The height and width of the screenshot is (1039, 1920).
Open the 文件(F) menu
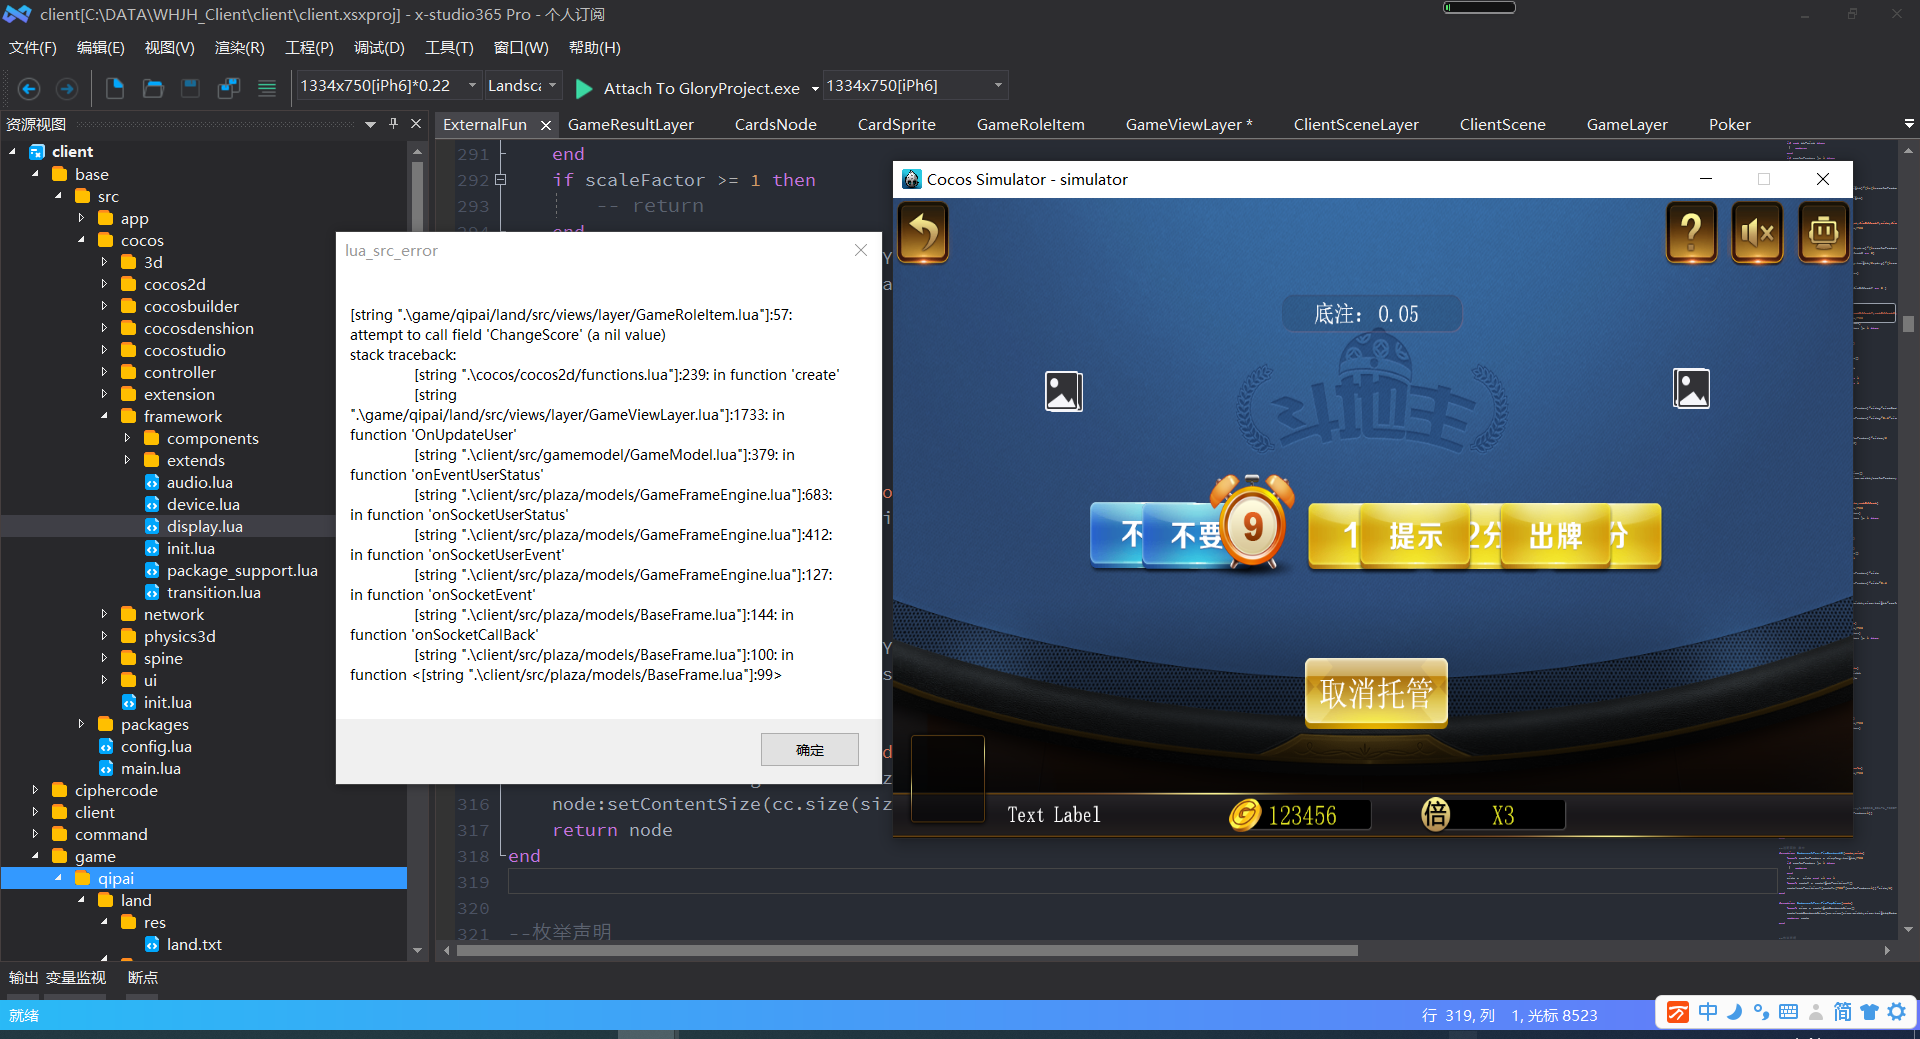(33, 48)
